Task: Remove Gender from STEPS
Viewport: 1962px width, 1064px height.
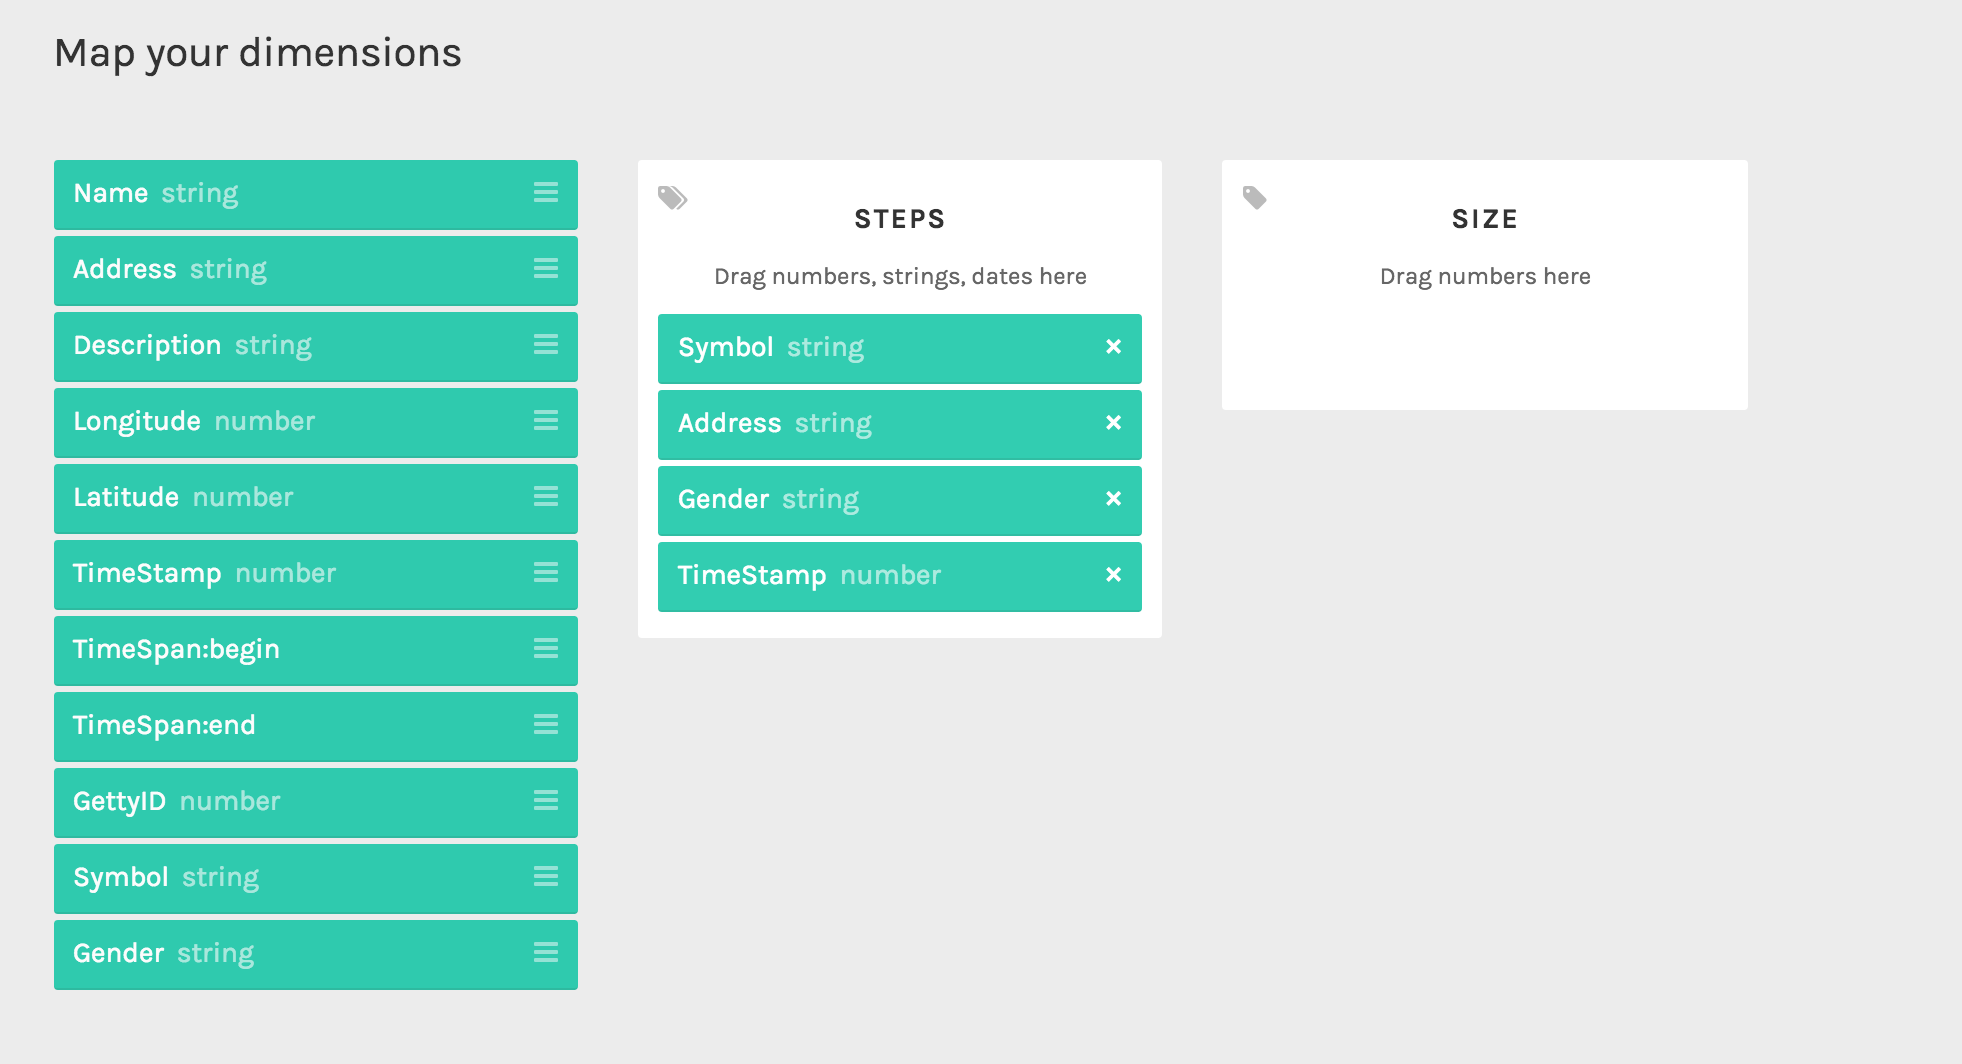Action: 1113,498
